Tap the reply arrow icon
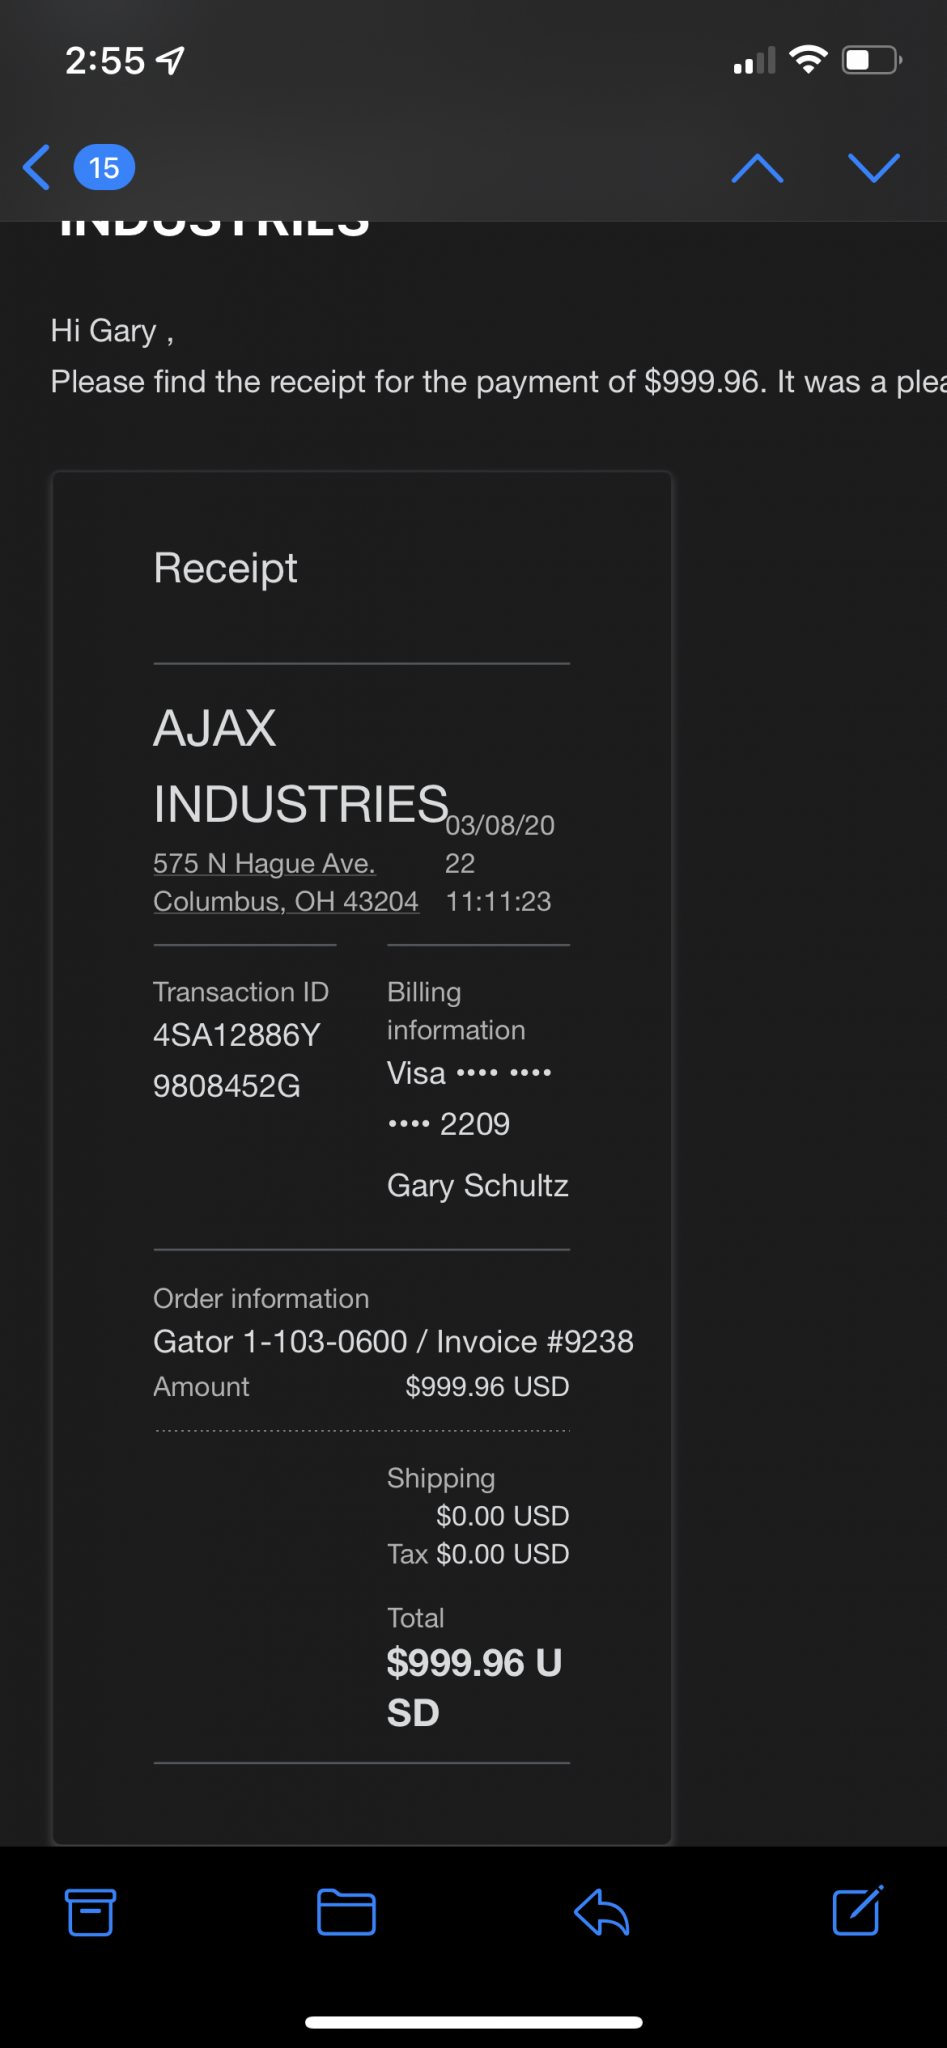947x2048 pixels. click(601, 1912)
